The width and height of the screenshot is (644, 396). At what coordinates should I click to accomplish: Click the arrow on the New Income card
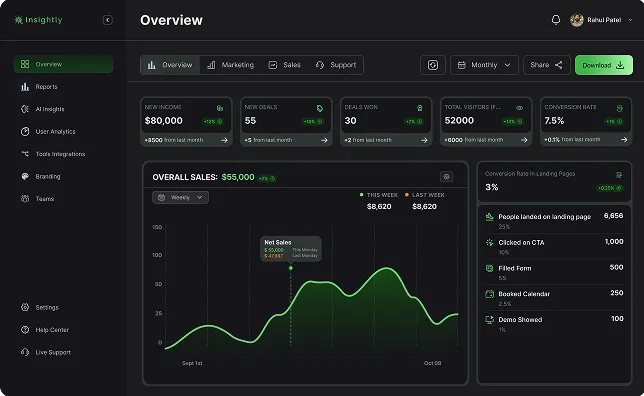pyautogui.click(x=224, y=140)
